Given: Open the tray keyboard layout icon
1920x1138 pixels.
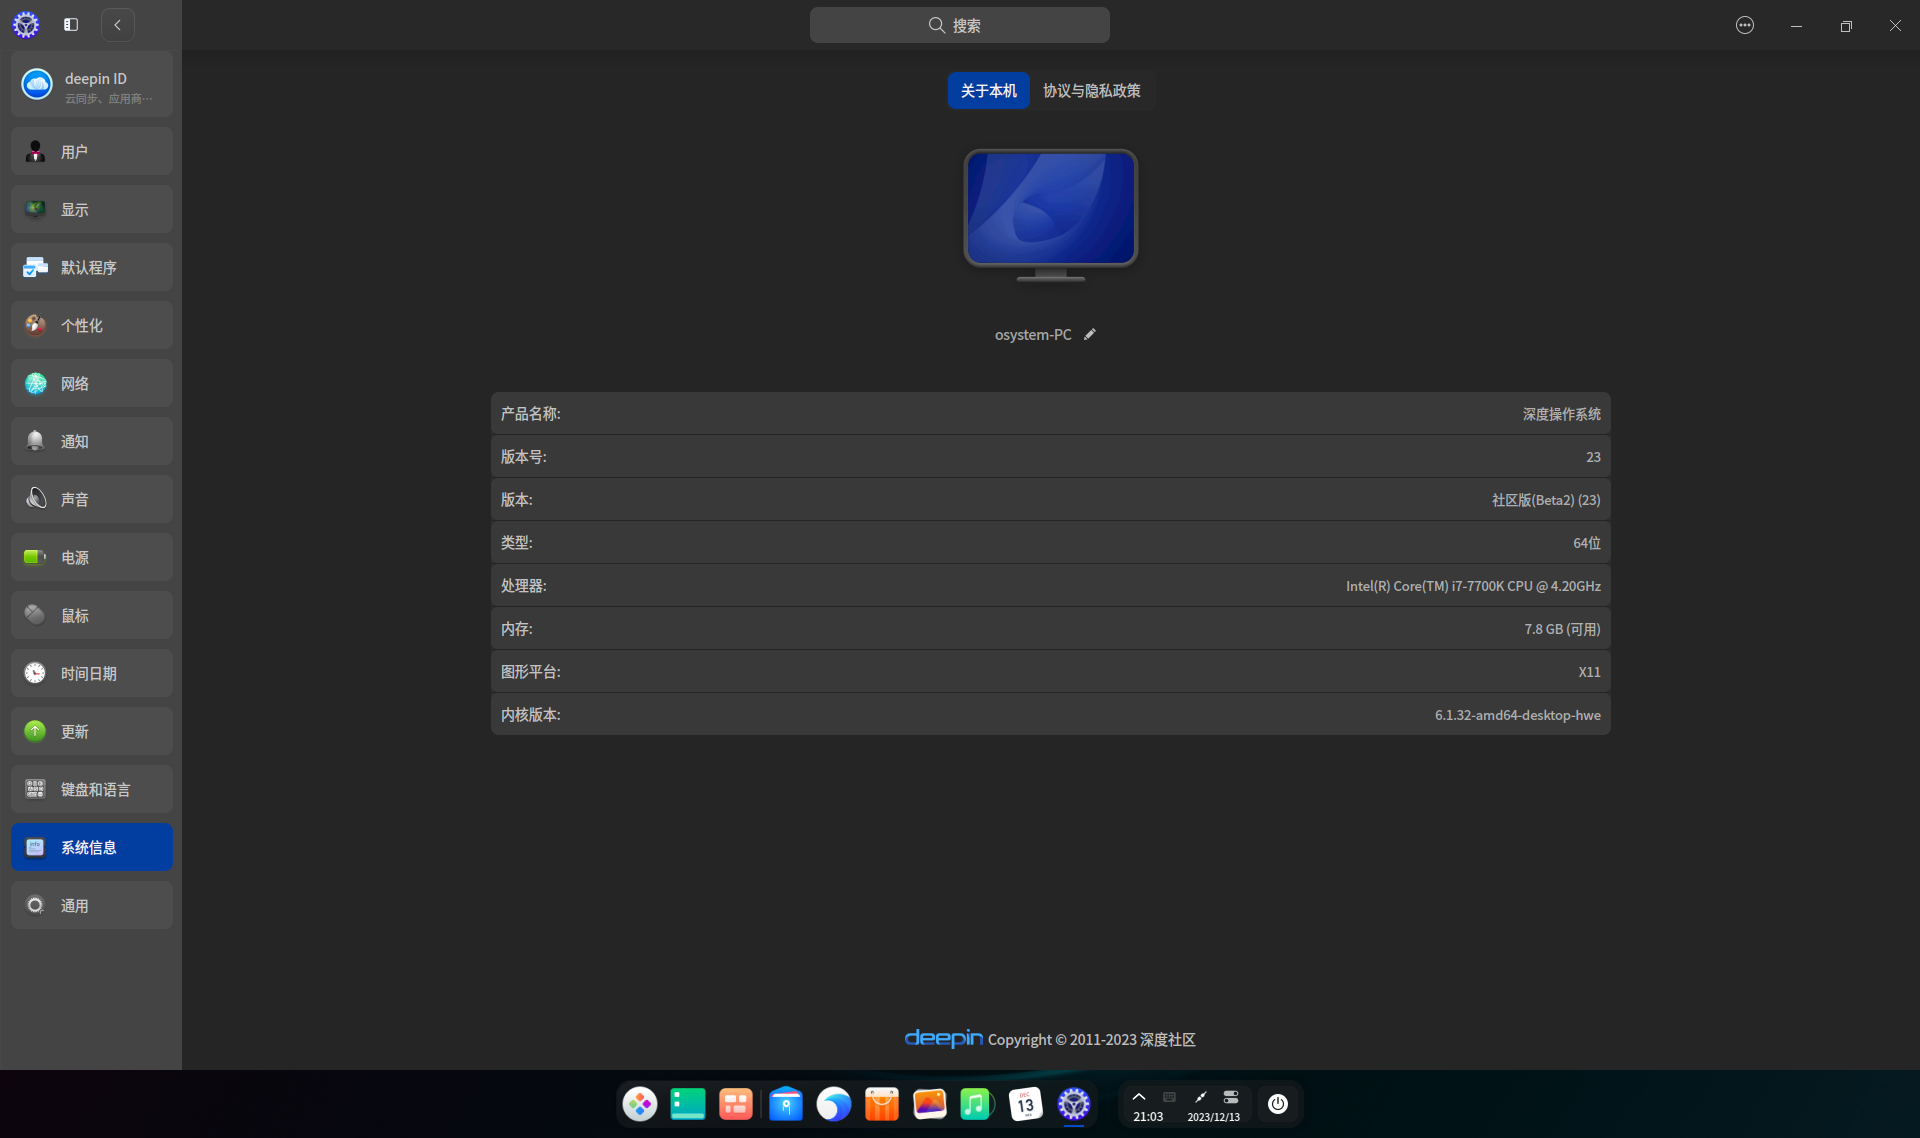Looking at the screenshot, I should pos(1169,1097).
